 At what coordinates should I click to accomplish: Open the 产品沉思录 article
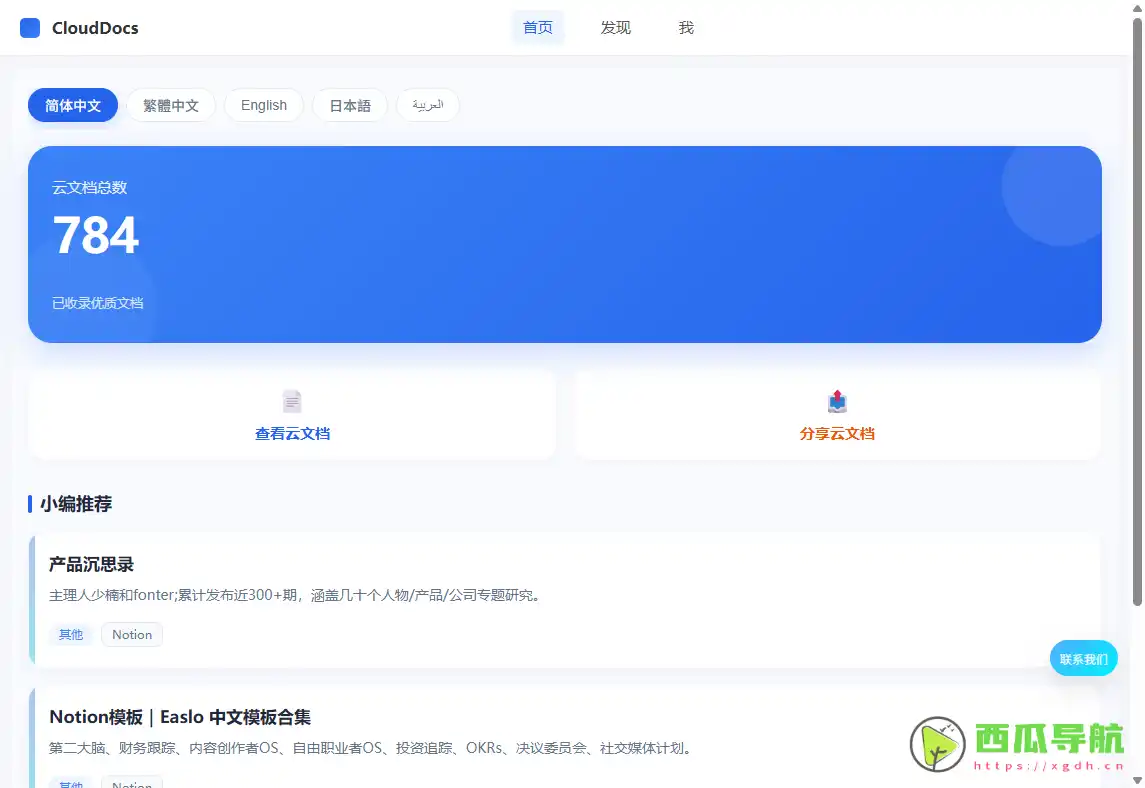(x=93, y=563)
